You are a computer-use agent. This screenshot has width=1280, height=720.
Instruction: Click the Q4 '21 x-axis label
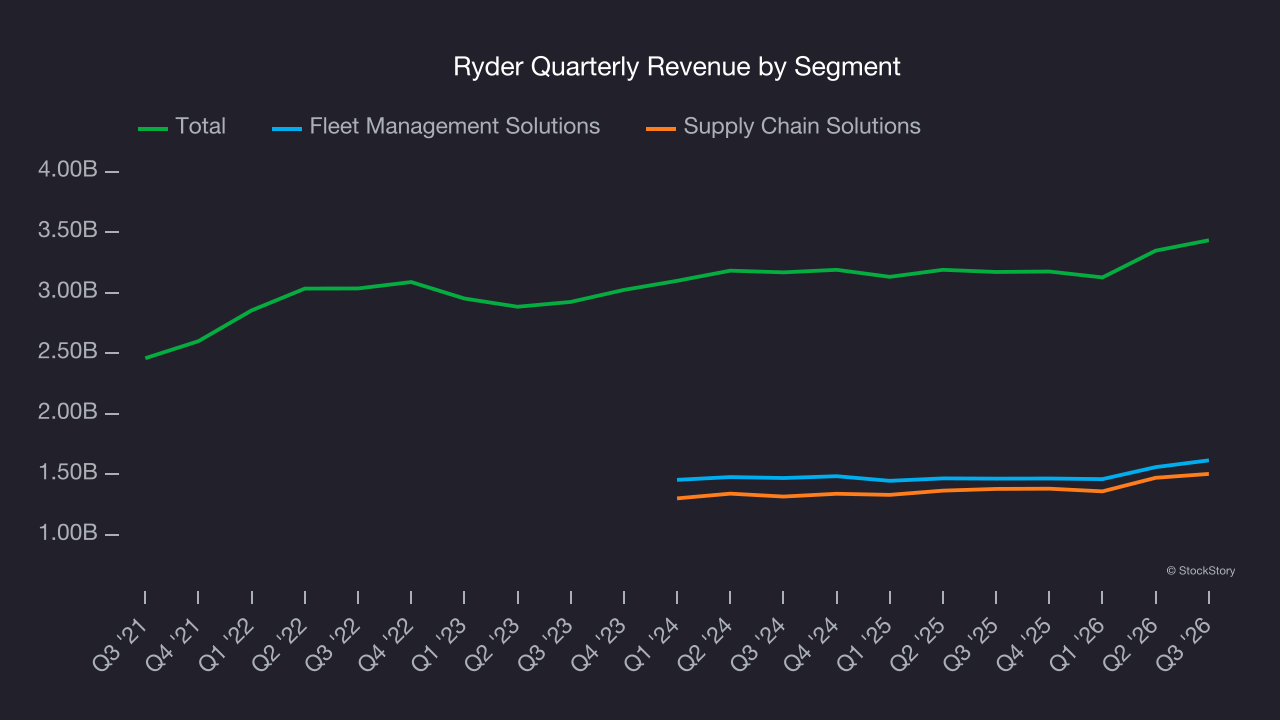point(175,645)
